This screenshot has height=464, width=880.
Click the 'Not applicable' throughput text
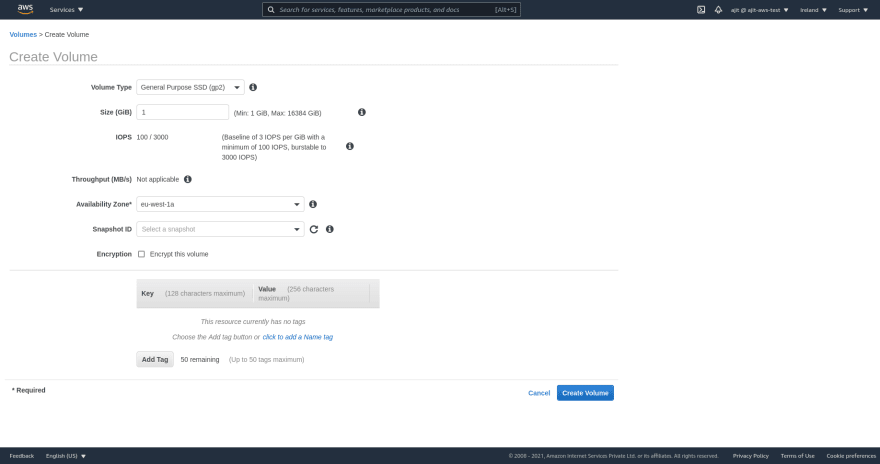[158, 180]
